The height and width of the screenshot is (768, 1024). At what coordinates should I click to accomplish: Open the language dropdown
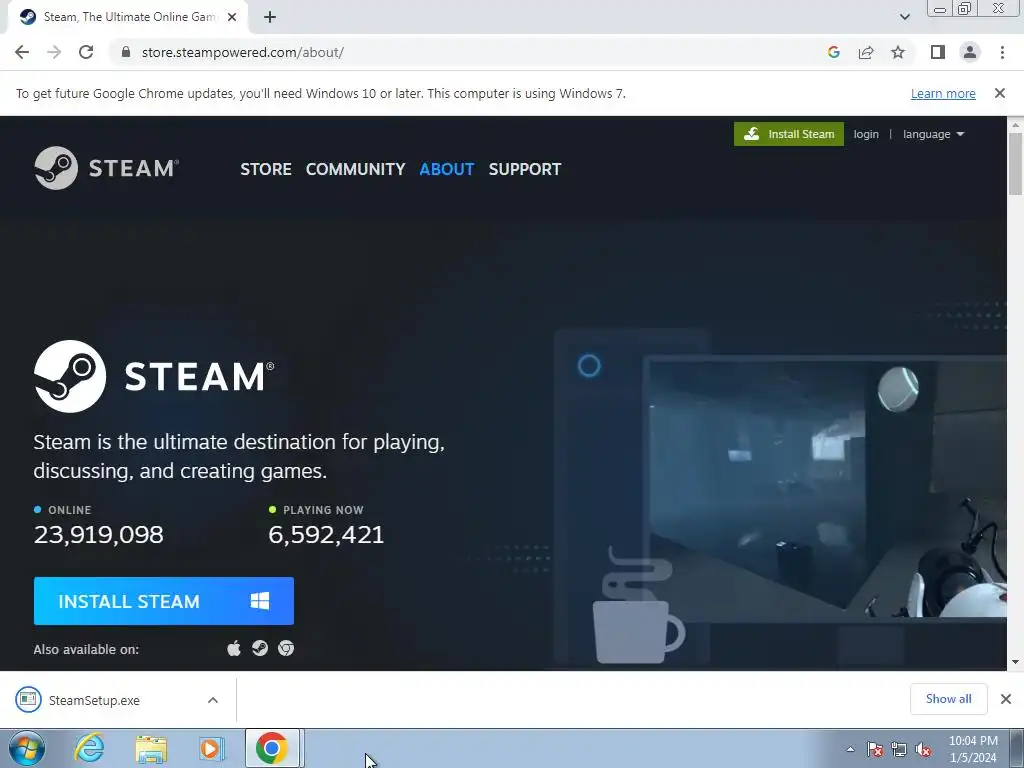click(933, 134)
